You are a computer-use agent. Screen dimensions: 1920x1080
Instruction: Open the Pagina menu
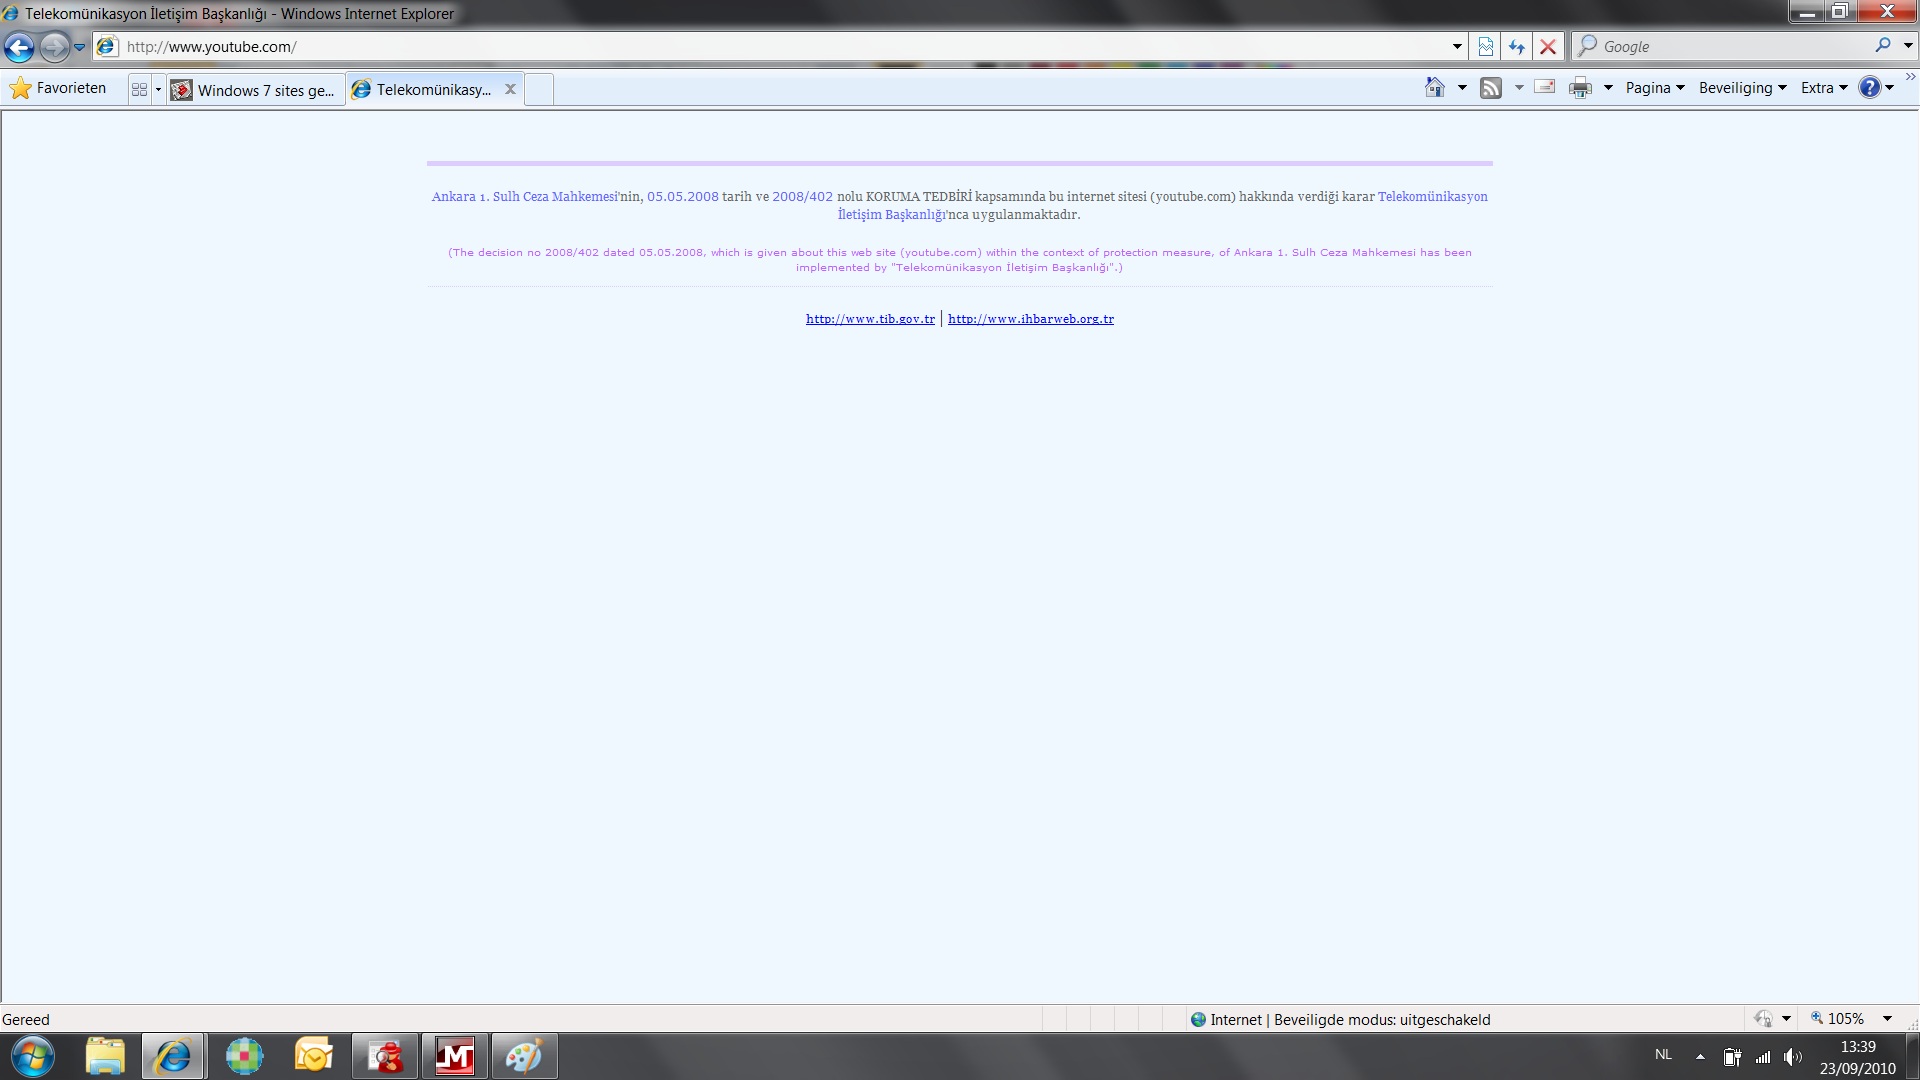(1655, 88)
